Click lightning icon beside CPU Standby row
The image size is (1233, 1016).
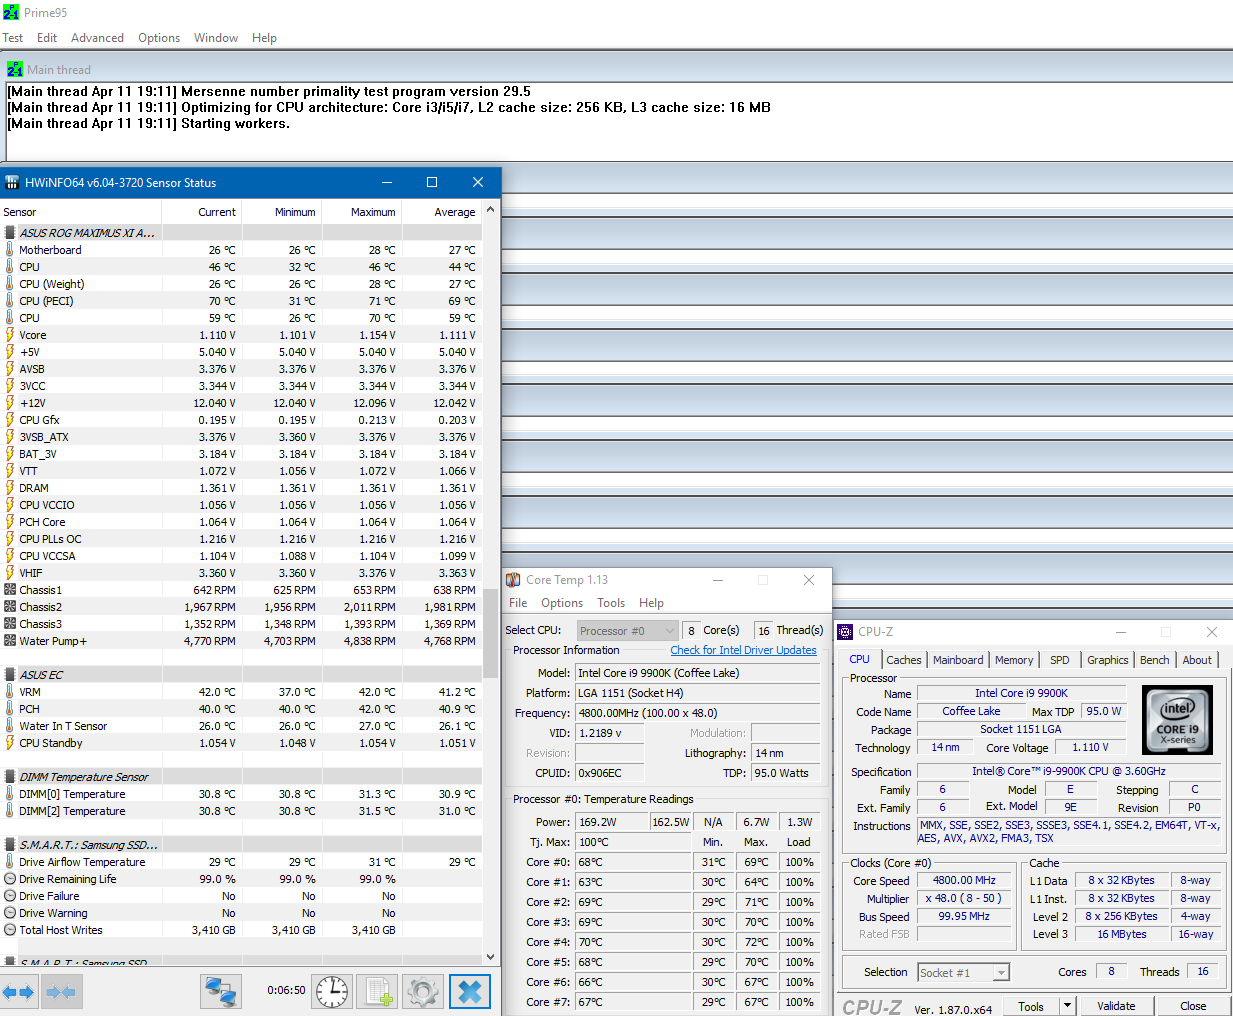(10, 743)
